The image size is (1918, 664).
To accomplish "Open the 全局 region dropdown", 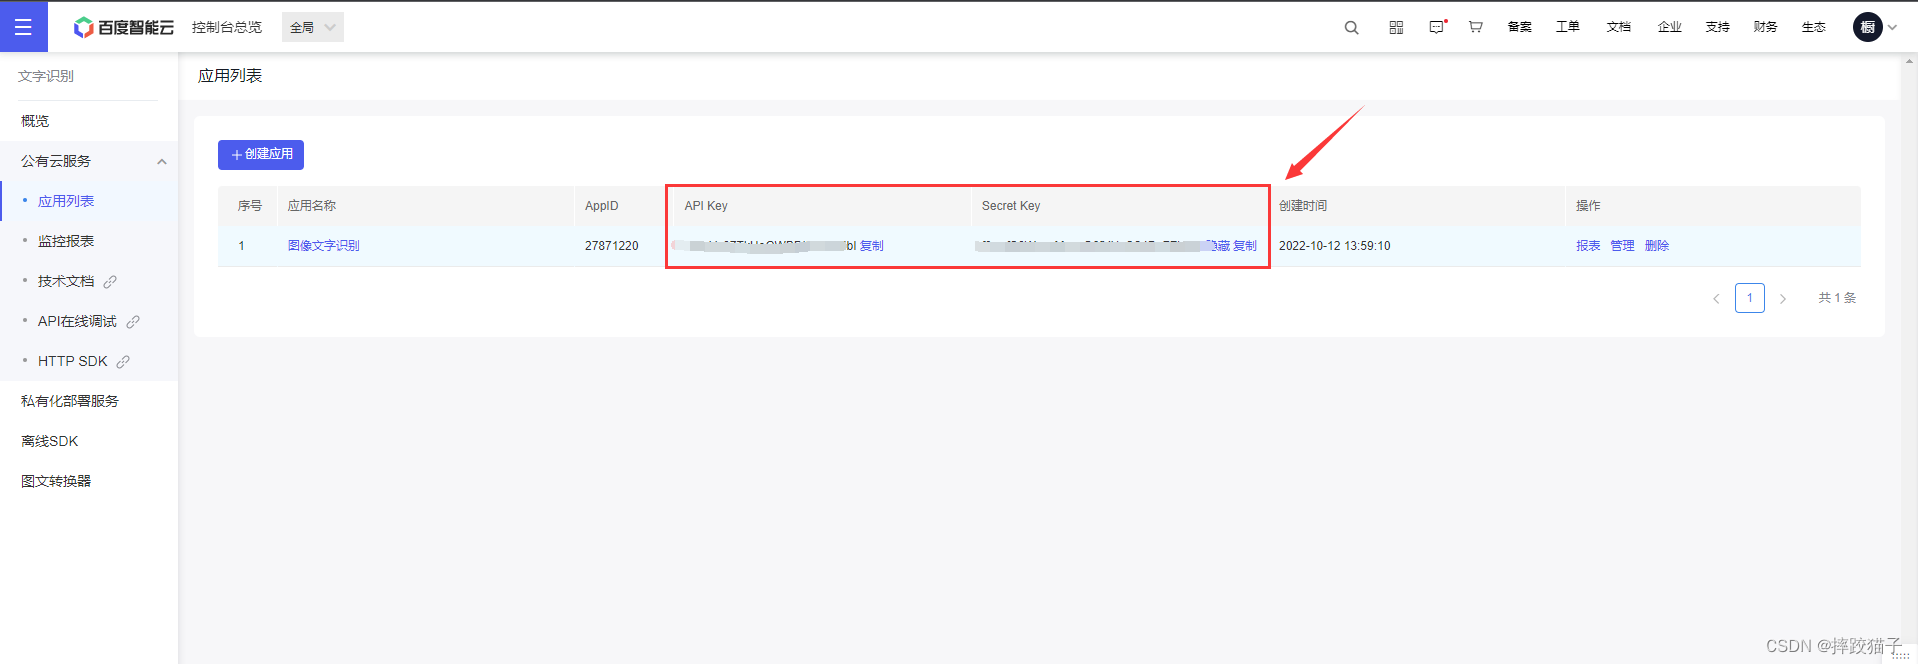I will 313,27.
